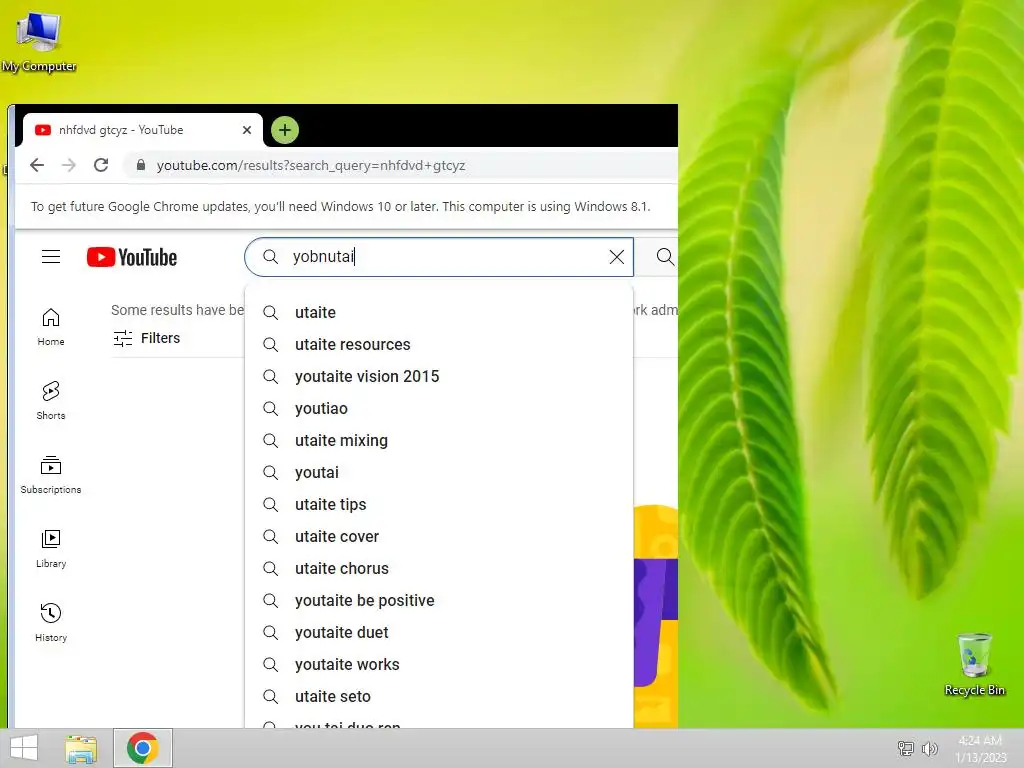Choose suggestion 'youtai'

[439, 472]
